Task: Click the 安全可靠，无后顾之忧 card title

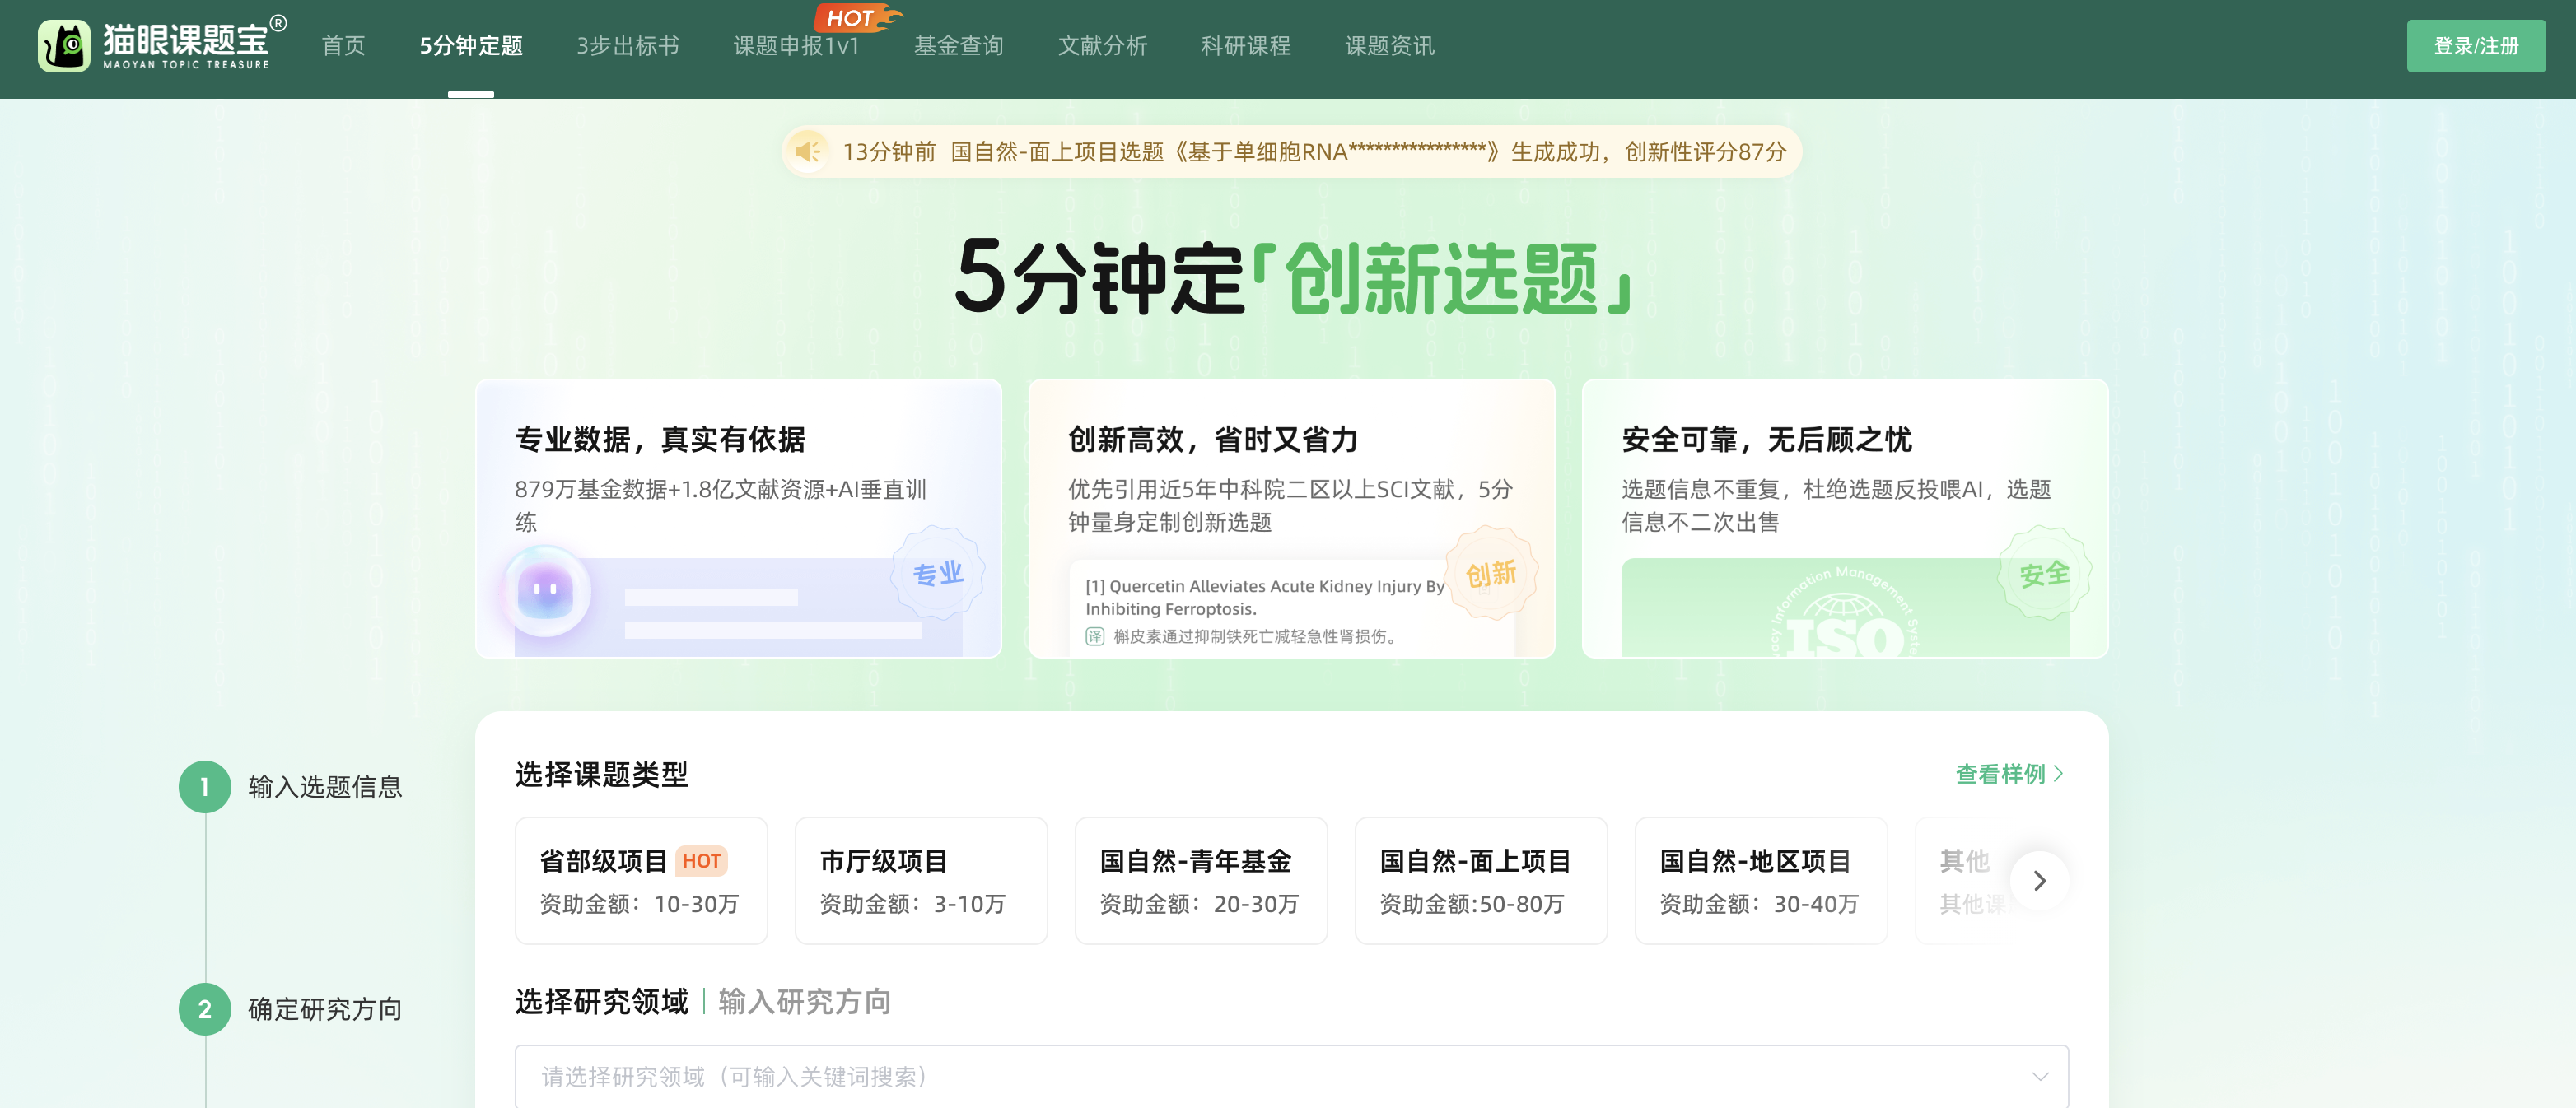Action: click(1766, 439)
